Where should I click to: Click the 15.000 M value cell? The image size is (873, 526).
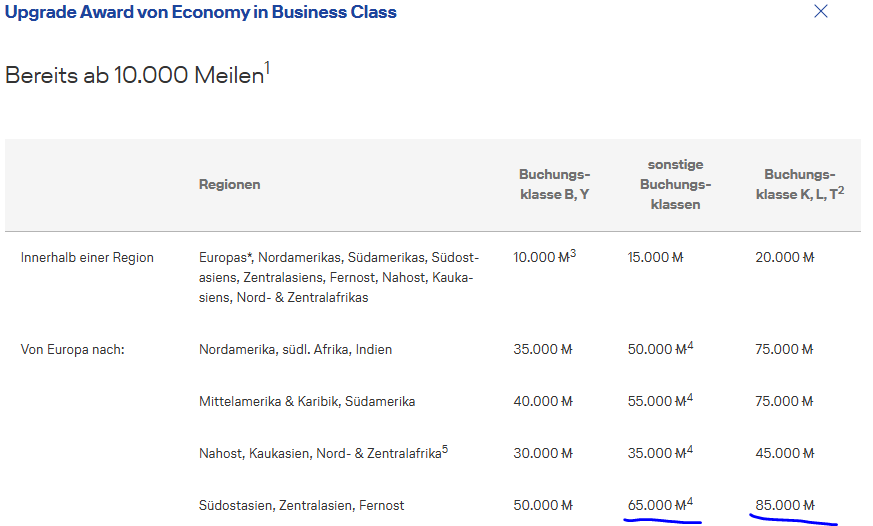click(655, 258)
